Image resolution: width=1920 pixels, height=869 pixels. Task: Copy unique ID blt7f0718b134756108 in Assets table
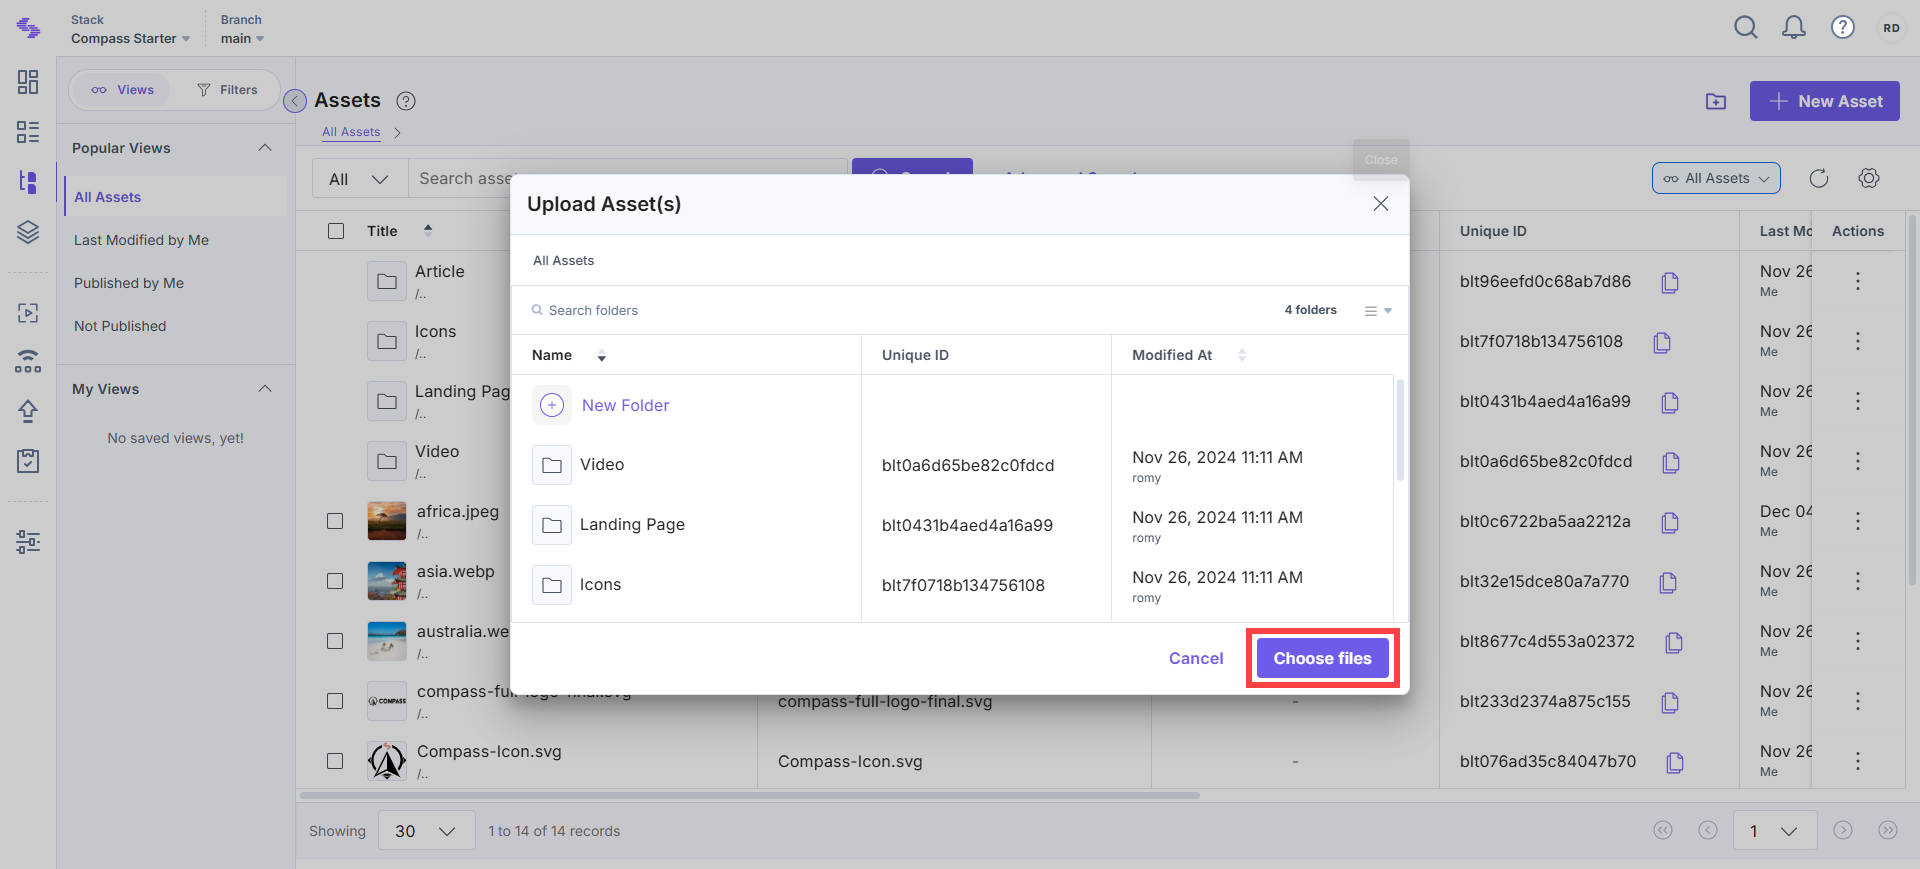pos(1662,343)
